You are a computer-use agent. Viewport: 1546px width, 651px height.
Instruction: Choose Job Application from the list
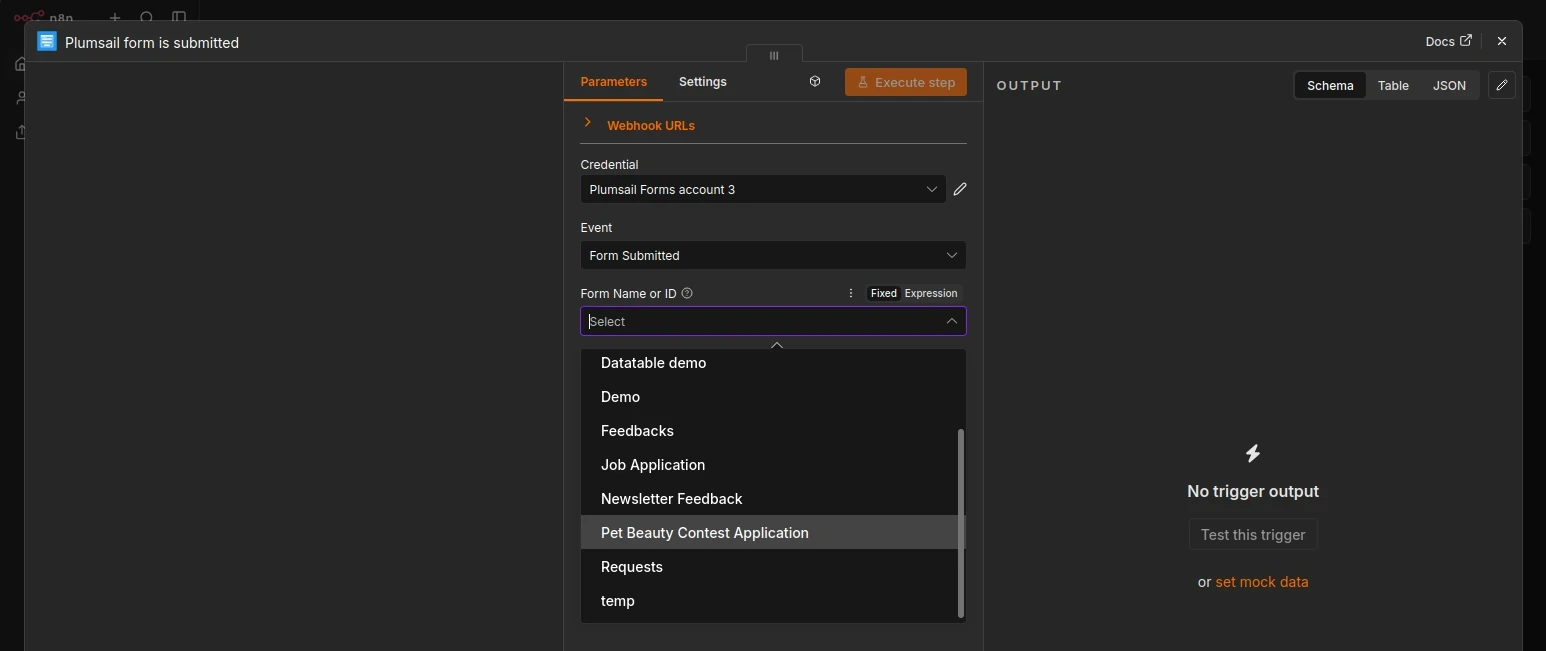[773, 465]
